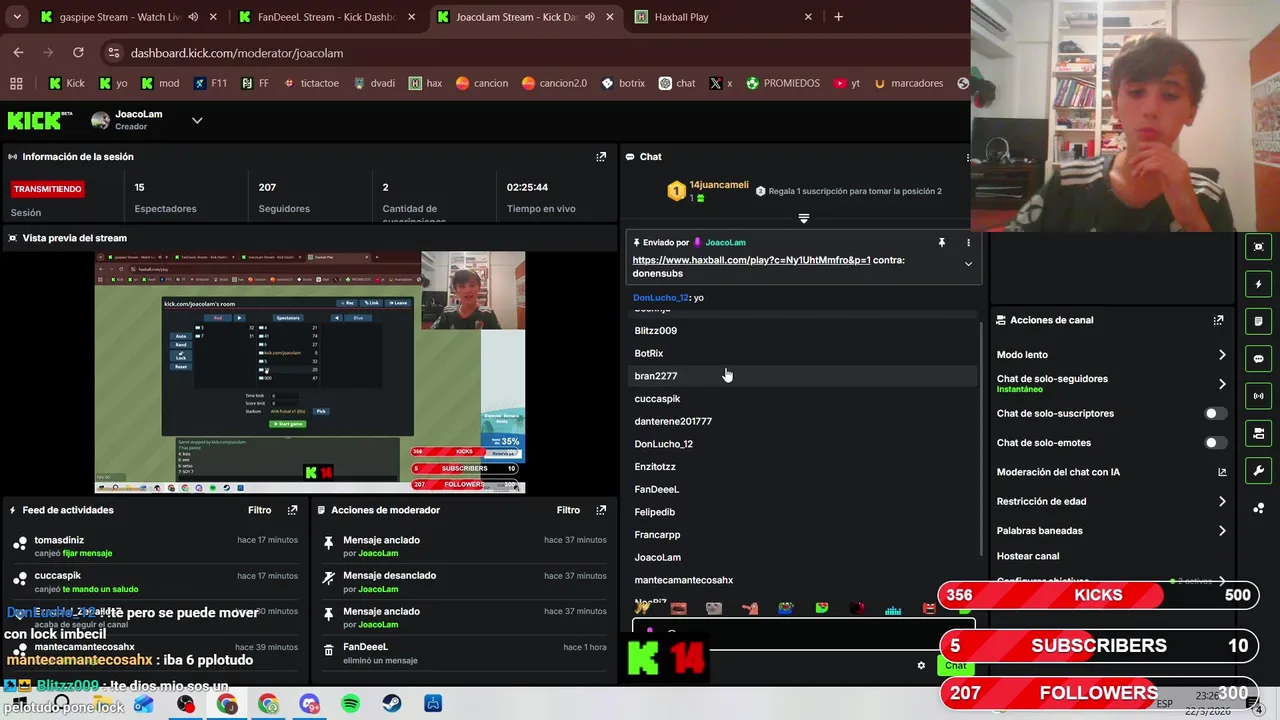The width and height of the screenshot is (1280, 720).
Task: Click the wrench tools sidebar icon
Action: click(1258, 471)
